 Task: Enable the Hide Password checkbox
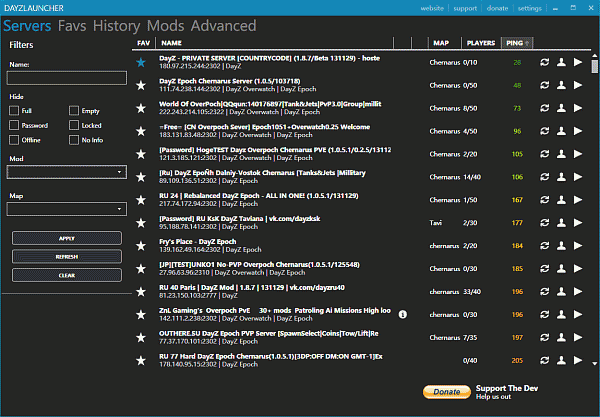14,125
